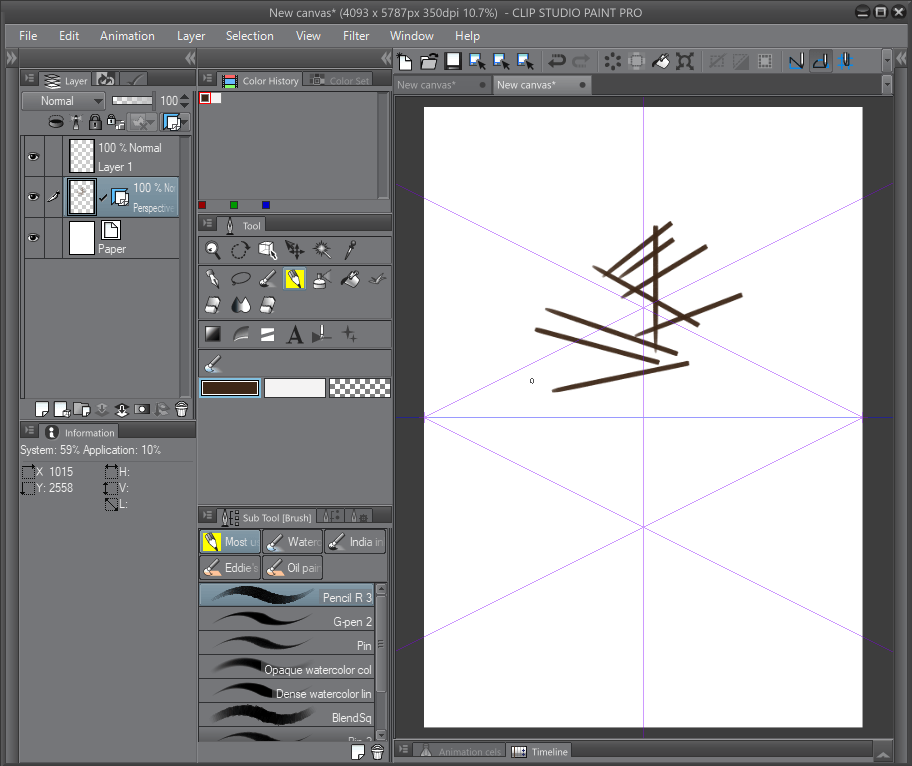Pick the Auto select magic wand tool
The width and height of the screenshot is (912, 766).
click(322, 250)
